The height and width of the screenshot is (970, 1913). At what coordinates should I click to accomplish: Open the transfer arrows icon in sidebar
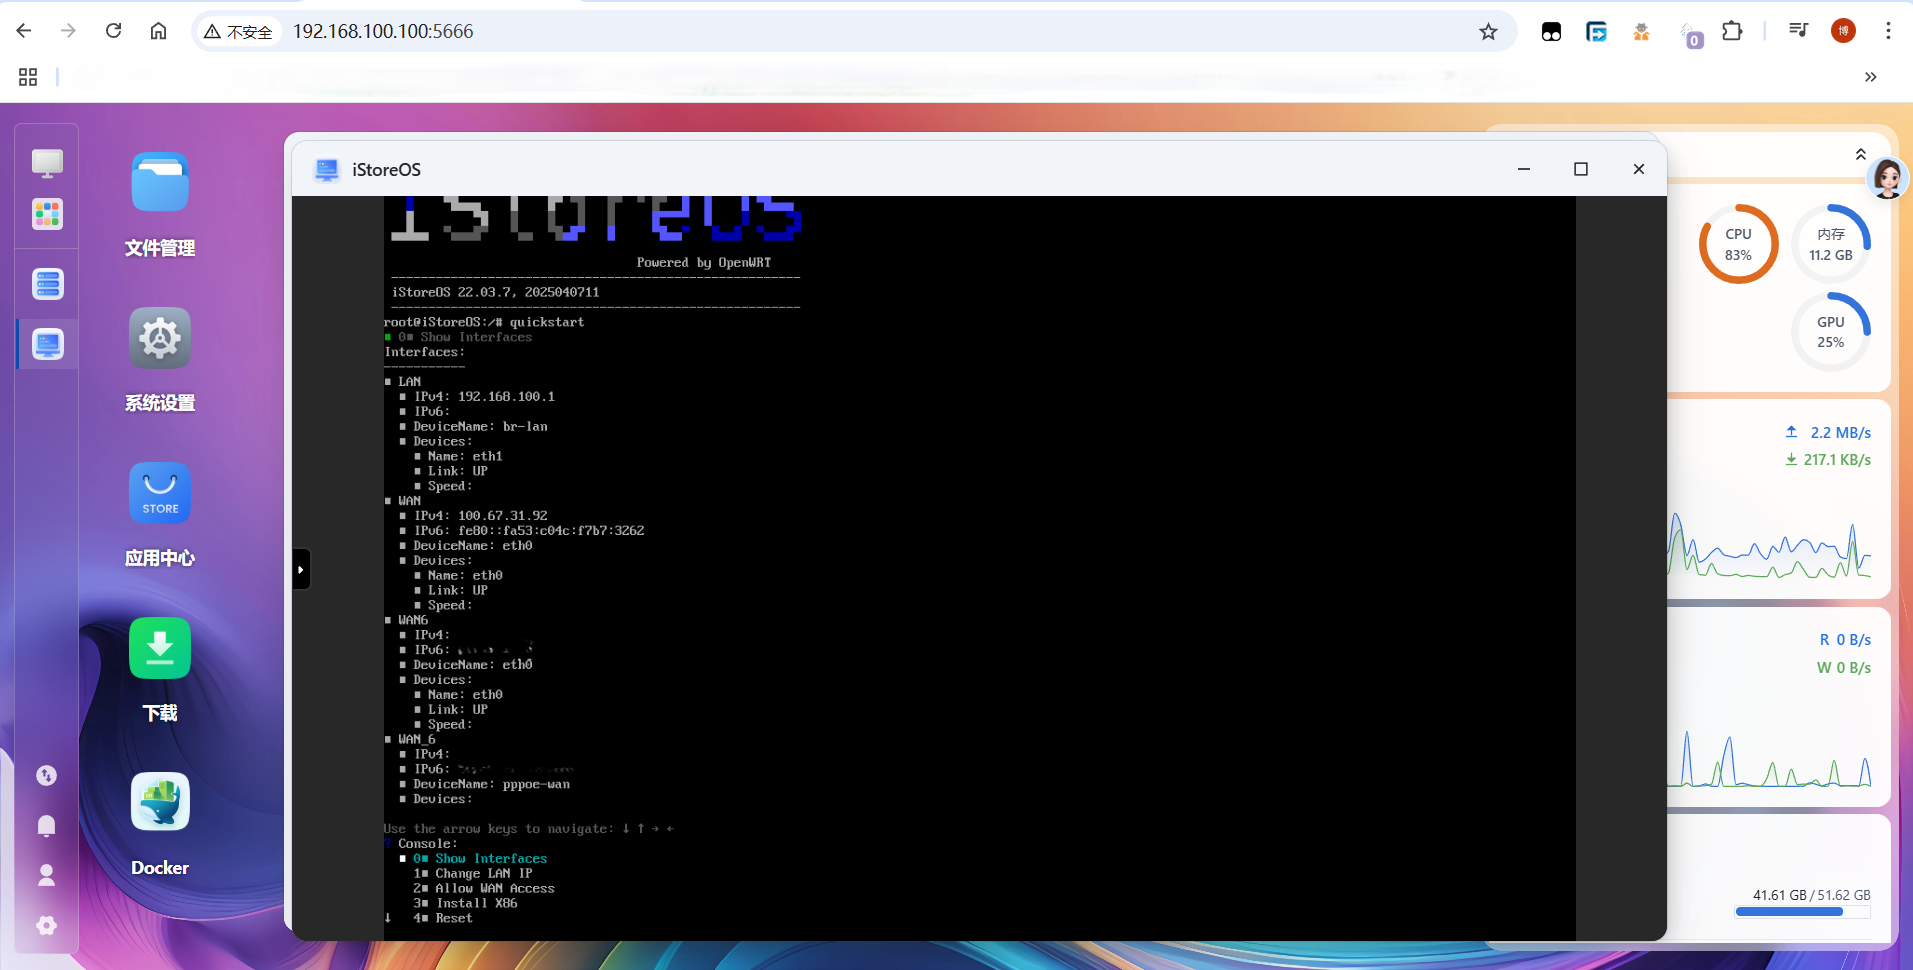(47, 775)
